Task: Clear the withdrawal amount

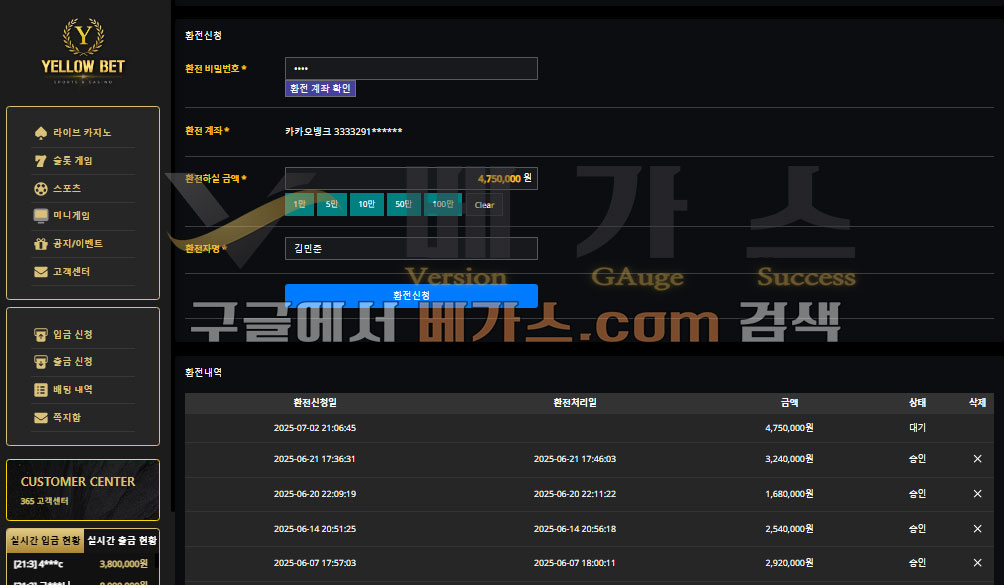Action: point(484,205)
